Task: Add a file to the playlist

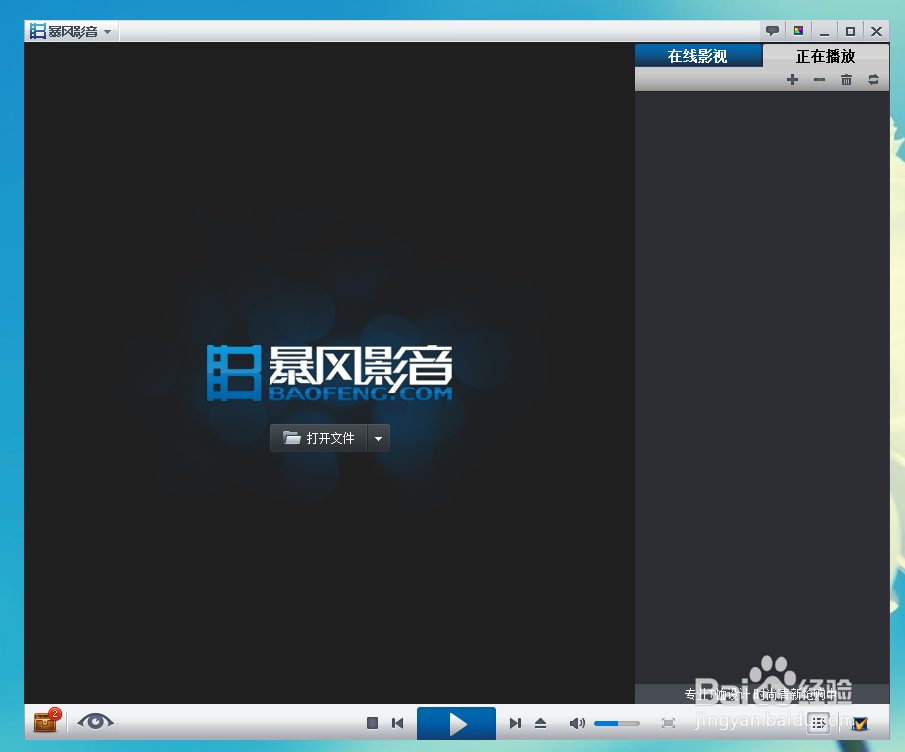Action: coord(792,80)
